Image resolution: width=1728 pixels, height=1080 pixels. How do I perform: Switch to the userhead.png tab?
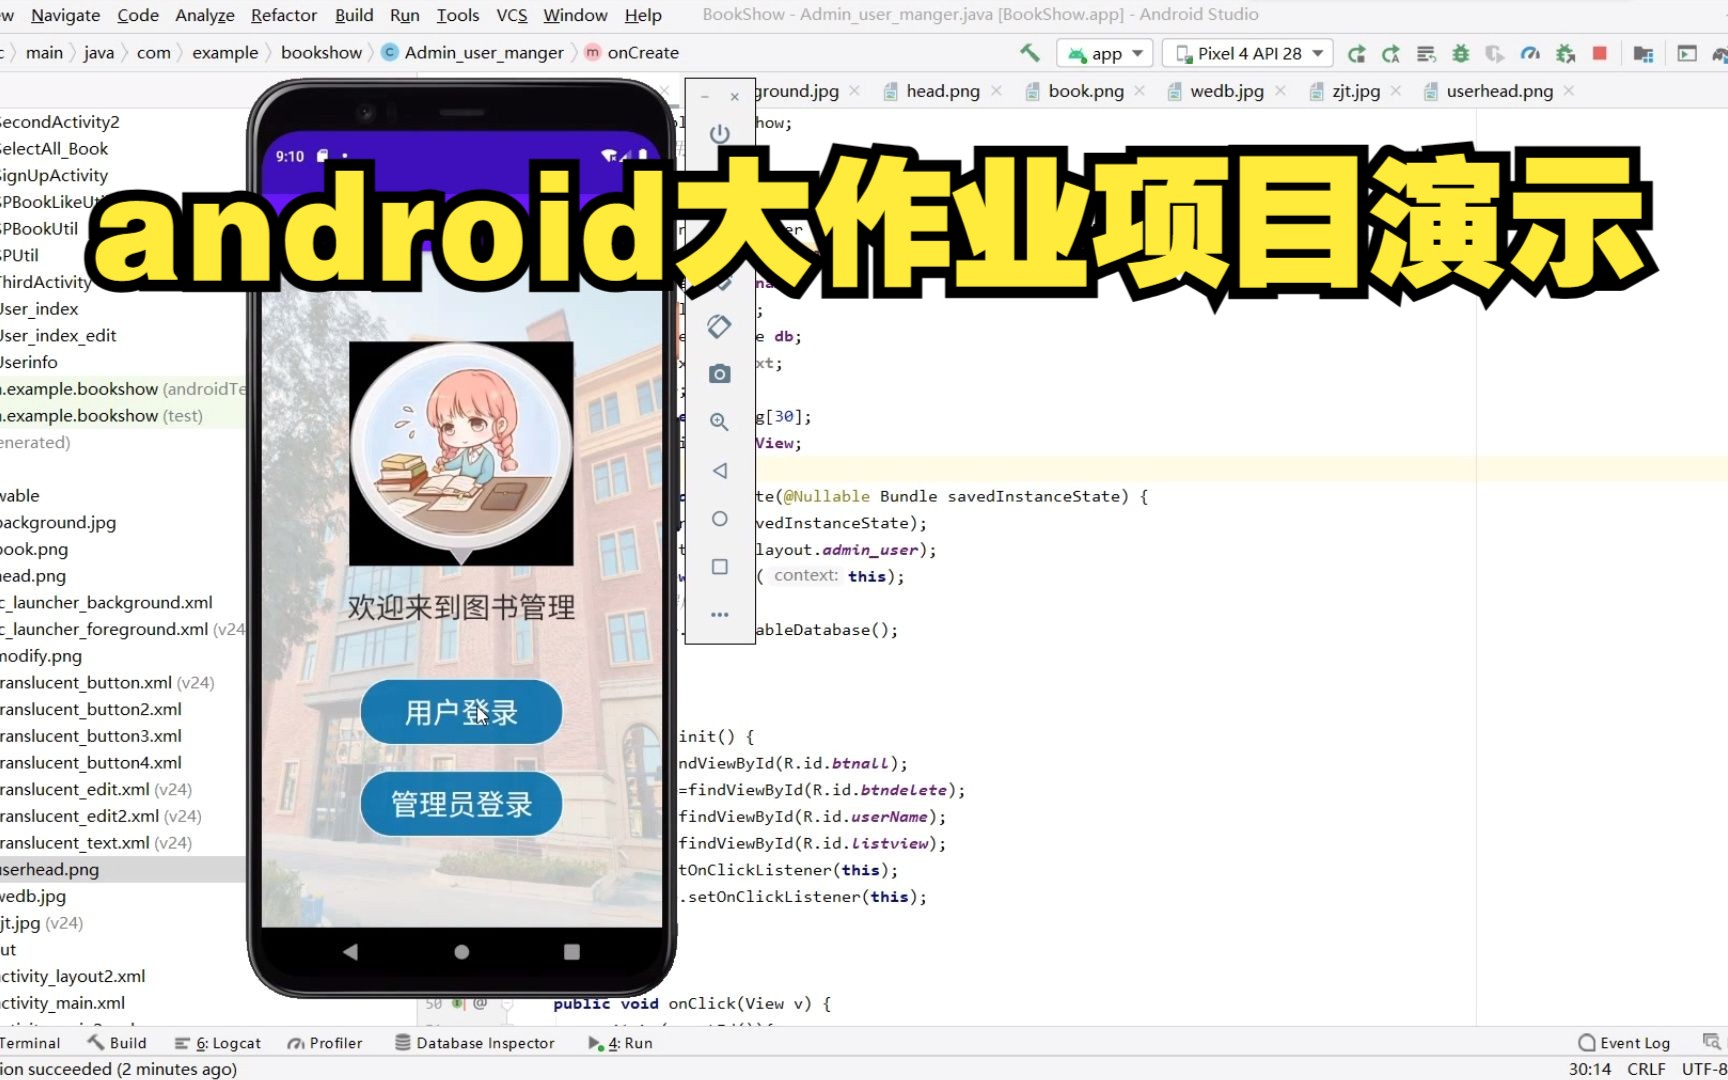(x=1499, y=91)
